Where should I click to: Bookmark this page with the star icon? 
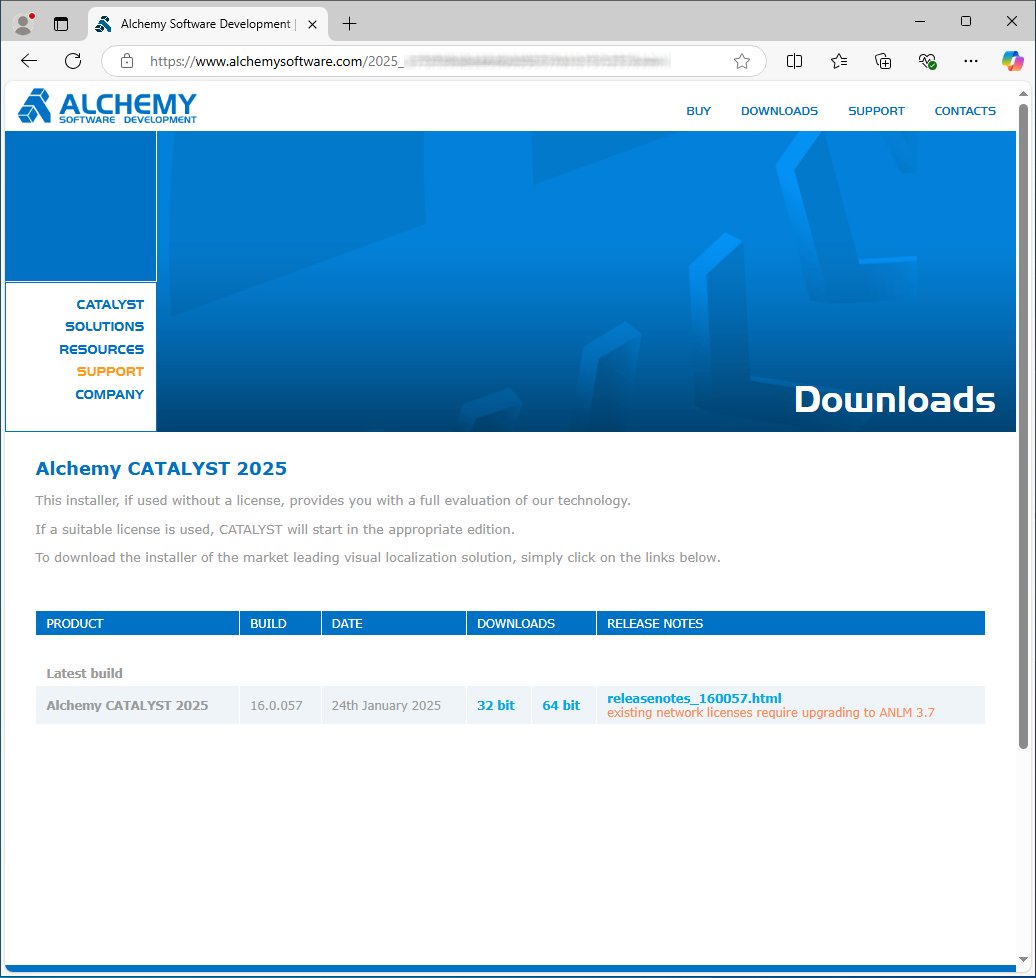(741, 61)
